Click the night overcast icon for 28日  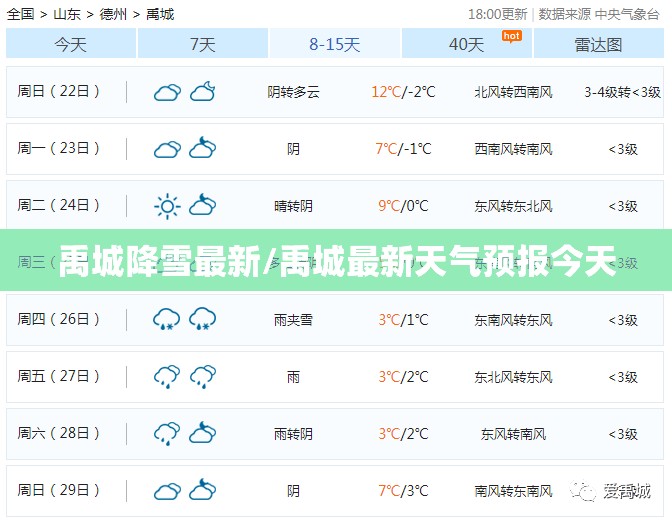point(203,433)
